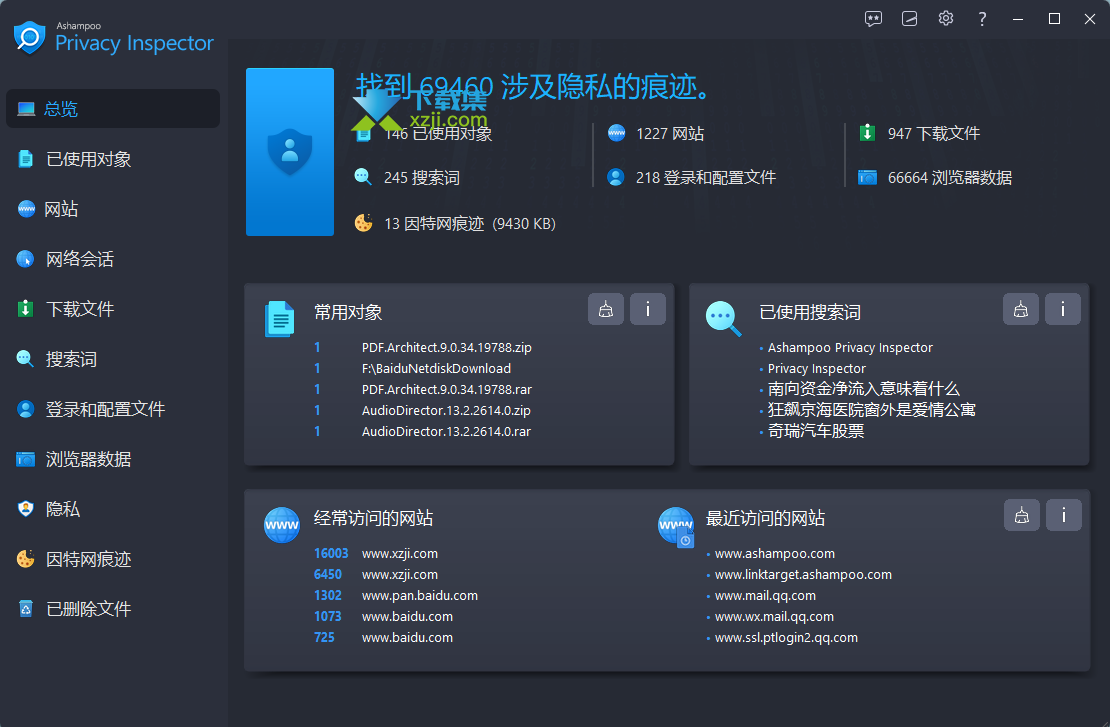Click the skin/theme switch icon in title bar
Viewport: 1110px width, 727px height.
point(910,19)
